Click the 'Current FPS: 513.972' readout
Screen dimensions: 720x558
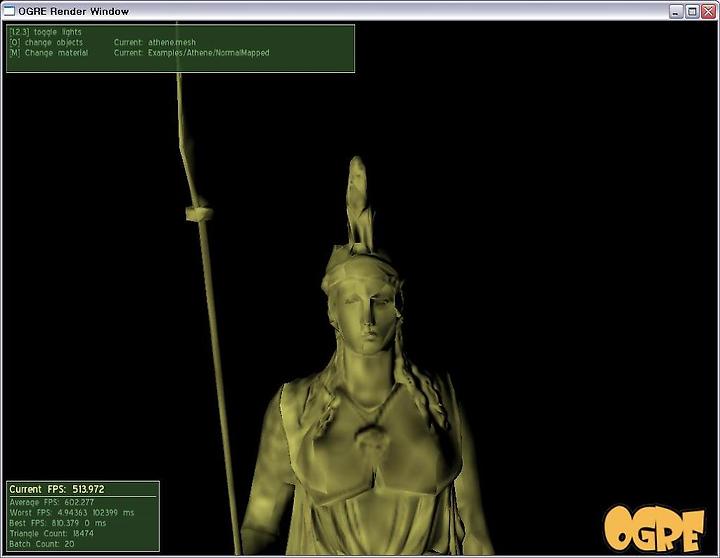[57, 489]
